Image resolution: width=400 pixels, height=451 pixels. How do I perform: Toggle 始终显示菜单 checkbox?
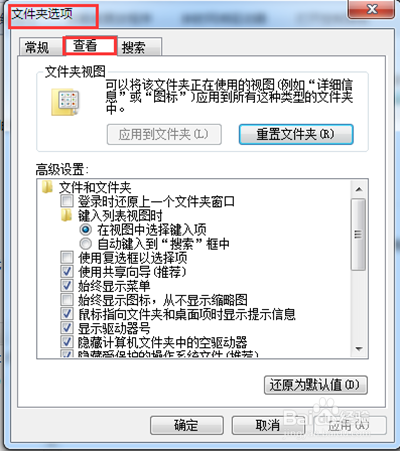(x=67, y=286)
